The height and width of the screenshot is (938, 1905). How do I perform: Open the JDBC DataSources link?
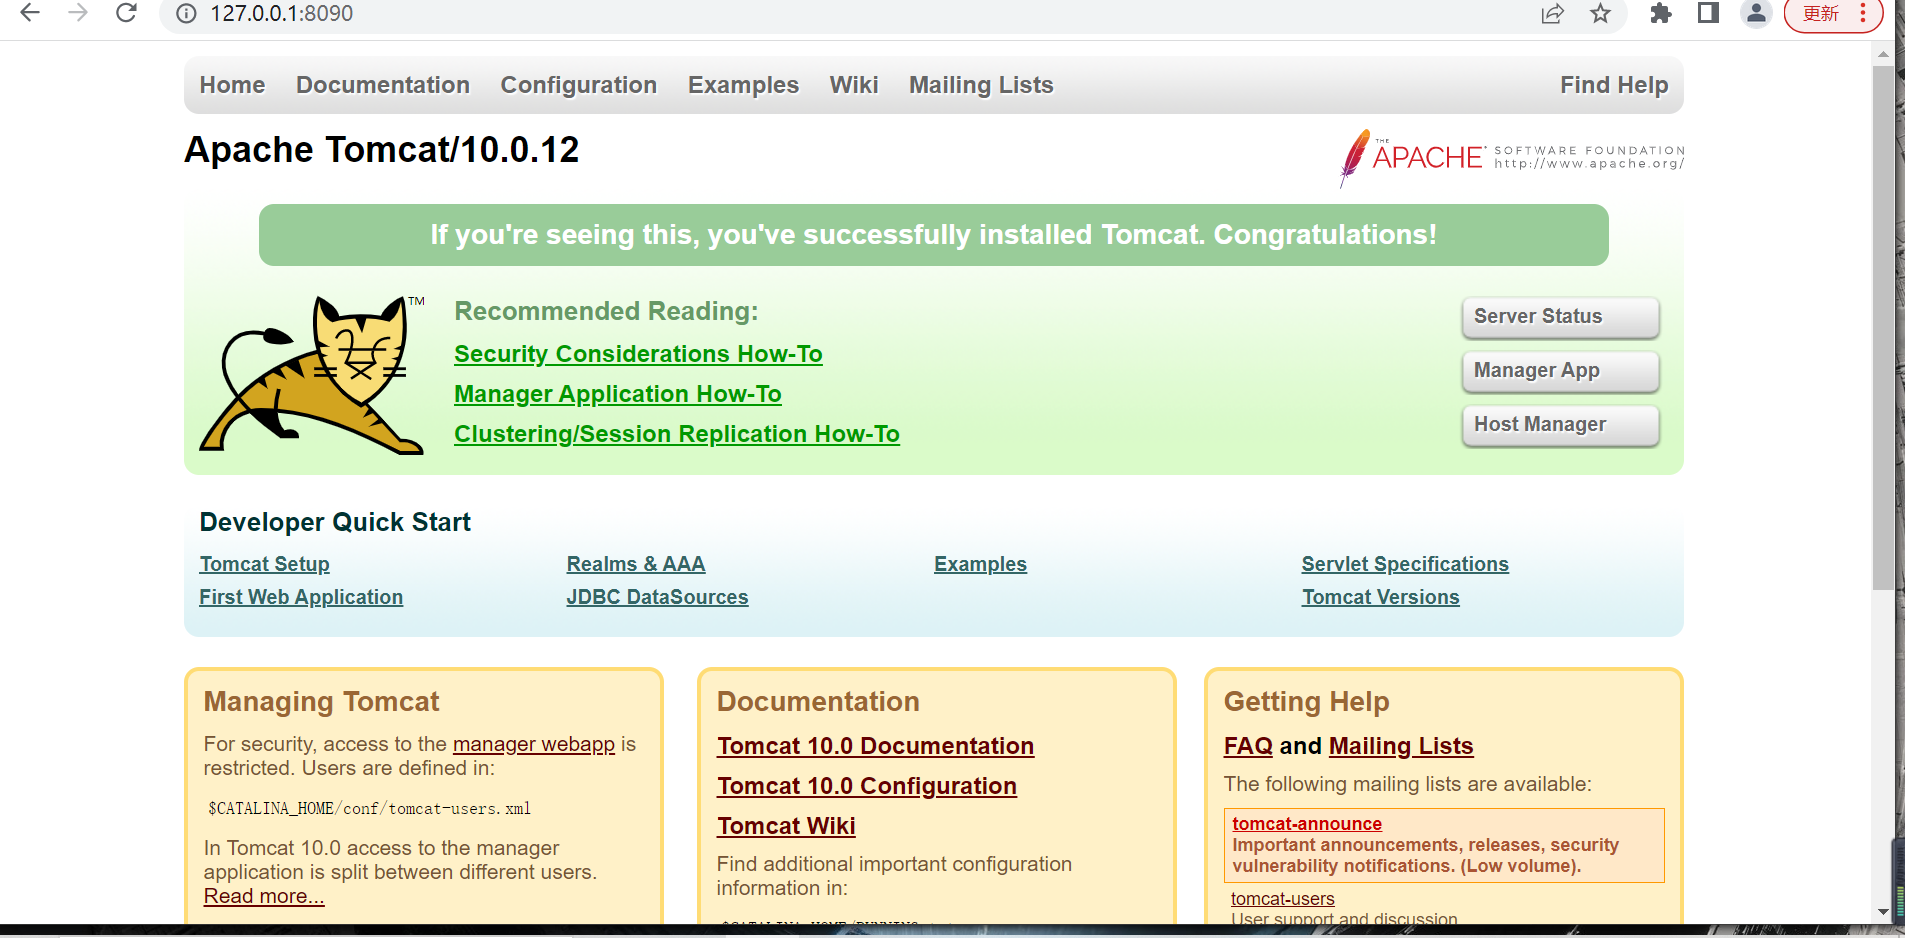click(657, 597)
